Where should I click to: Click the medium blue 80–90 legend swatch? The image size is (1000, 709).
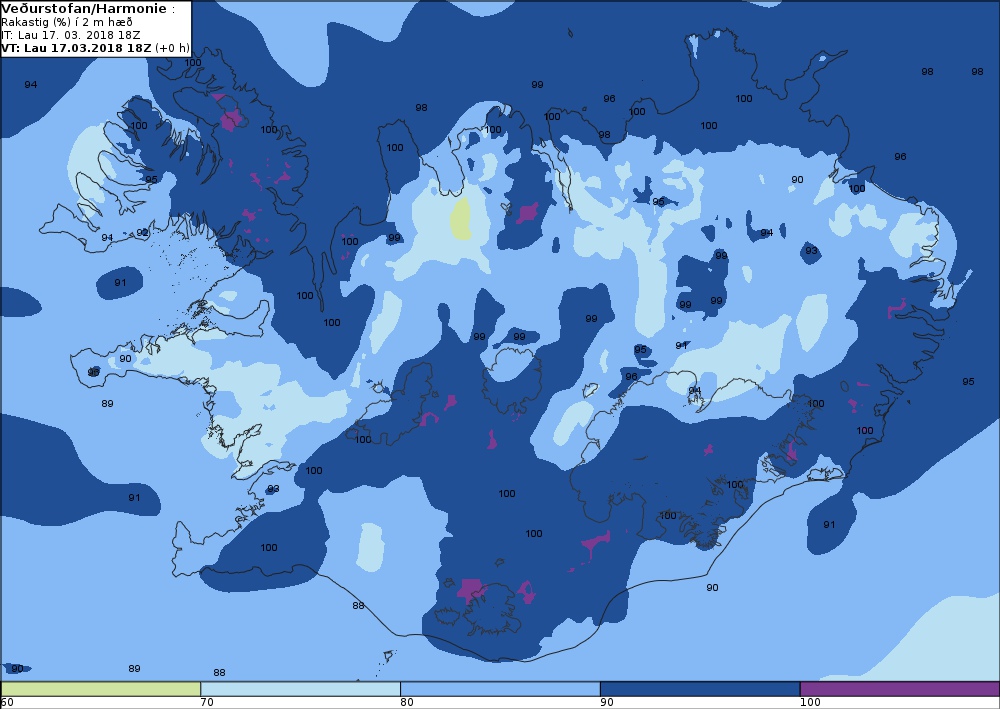(500, 689)
